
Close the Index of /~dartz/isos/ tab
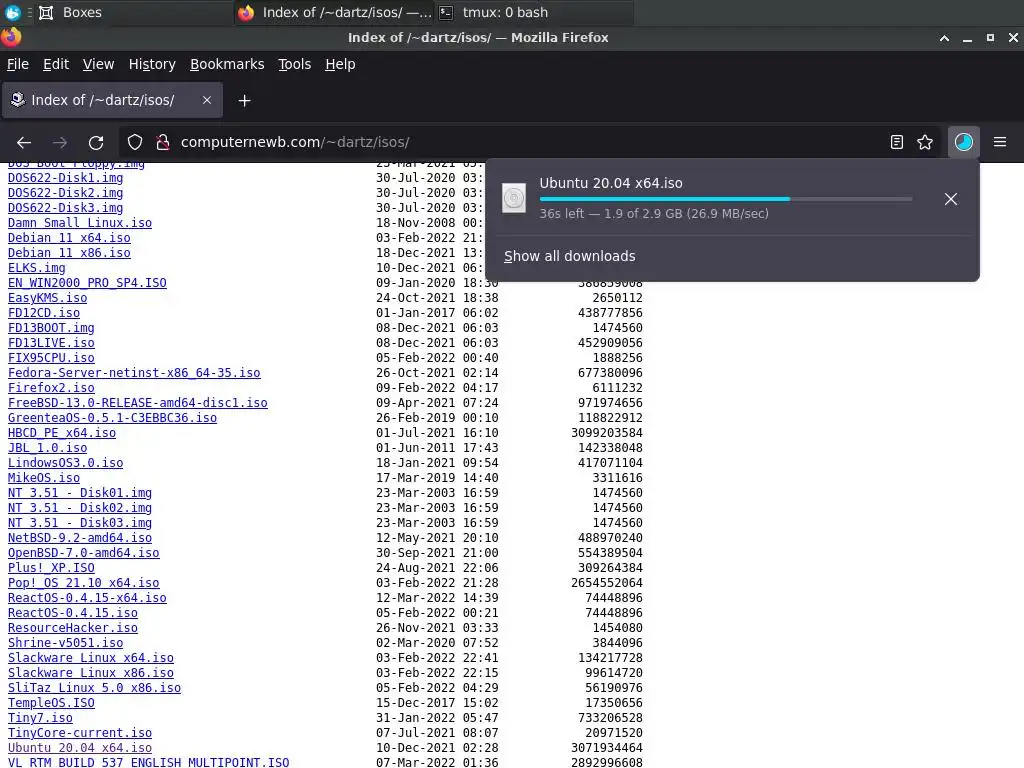click(x=207, y=100)
